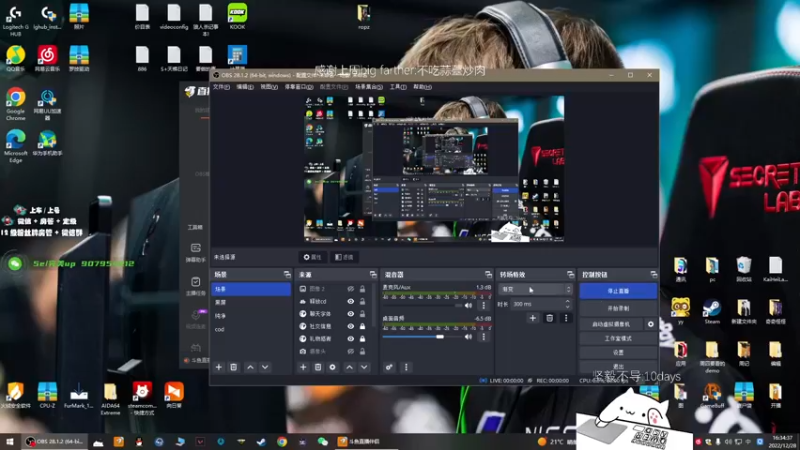Show hidden first image source via eye icon
This screenshot has width=800, height=450.
click(x=351, y=289)
